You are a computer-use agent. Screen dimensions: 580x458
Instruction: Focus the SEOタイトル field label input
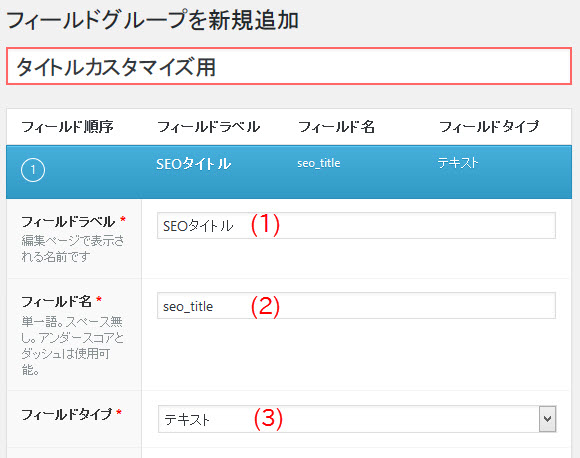[x=356, y=225]
